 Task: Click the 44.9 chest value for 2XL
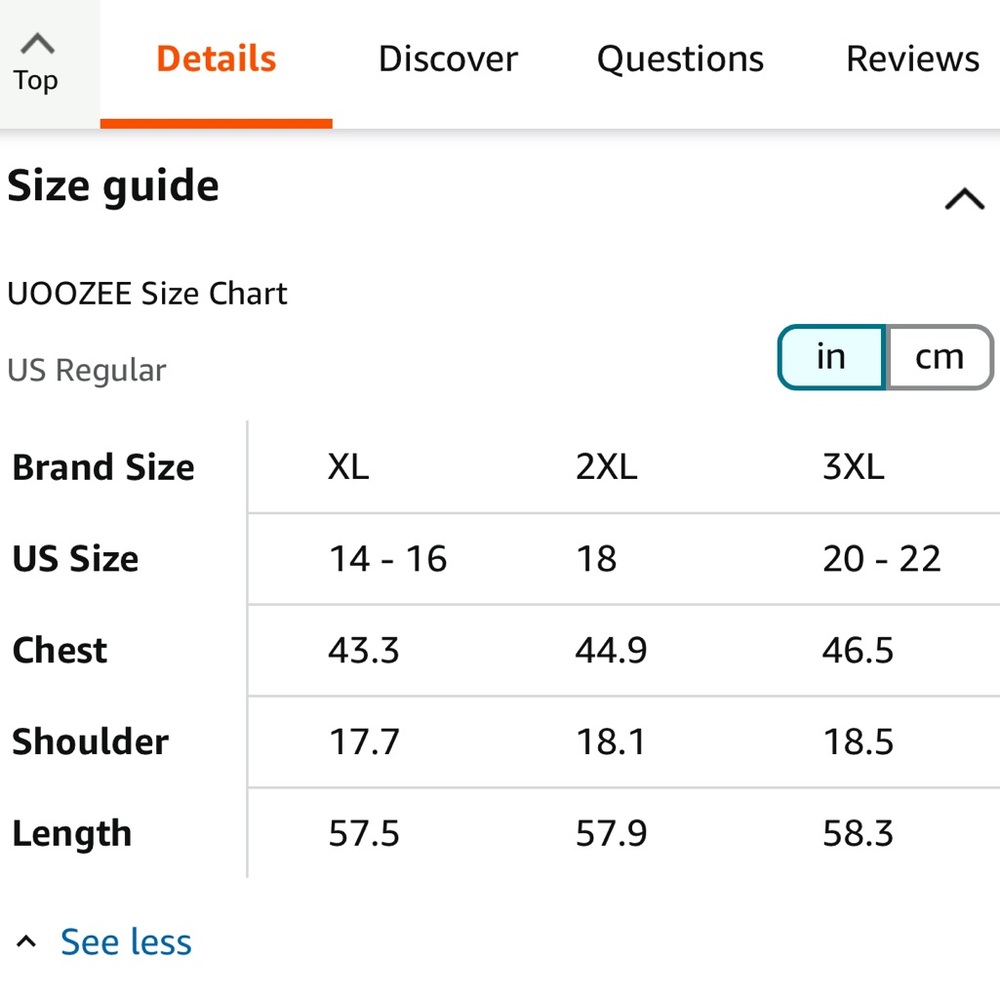[611, 651]
